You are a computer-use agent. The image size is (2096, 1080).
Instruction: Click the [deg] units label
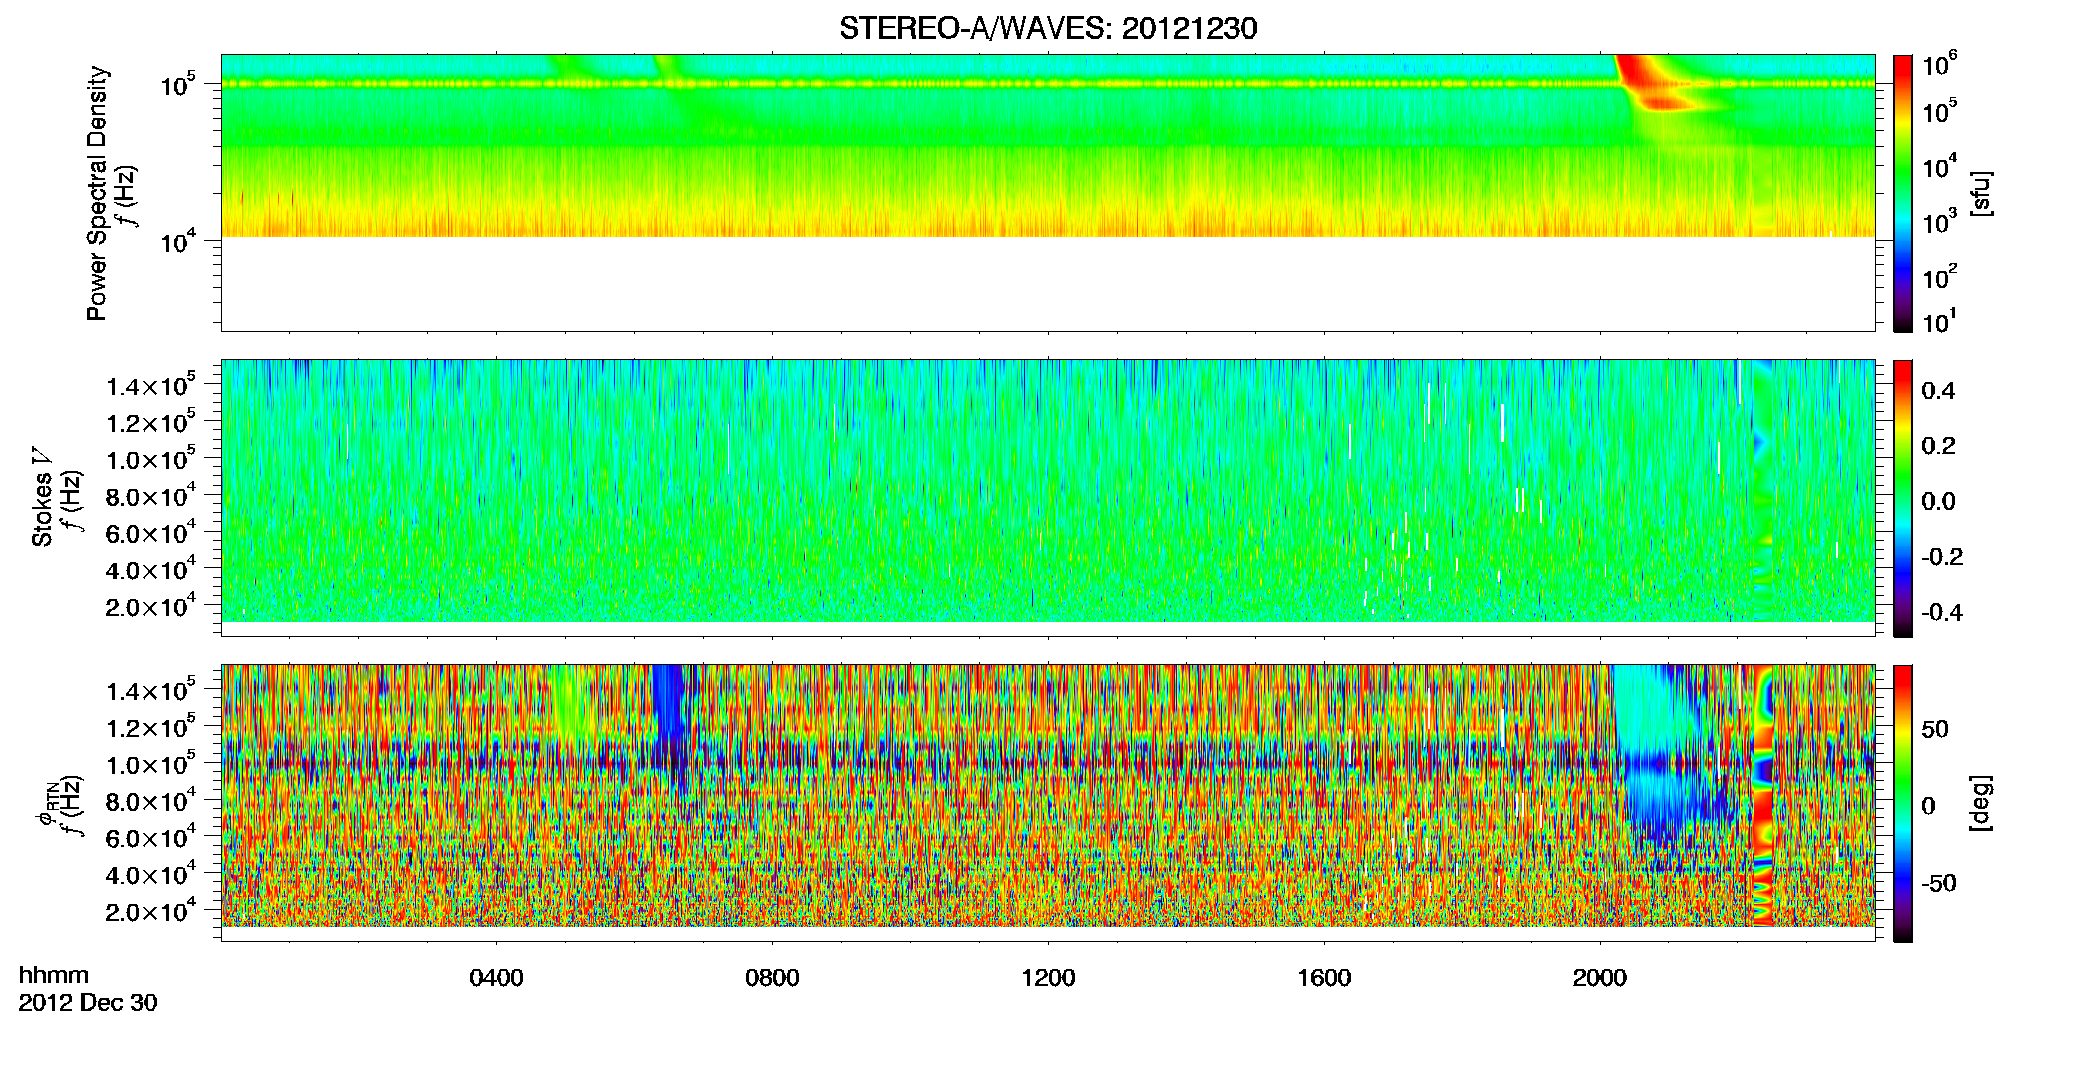1981,803
